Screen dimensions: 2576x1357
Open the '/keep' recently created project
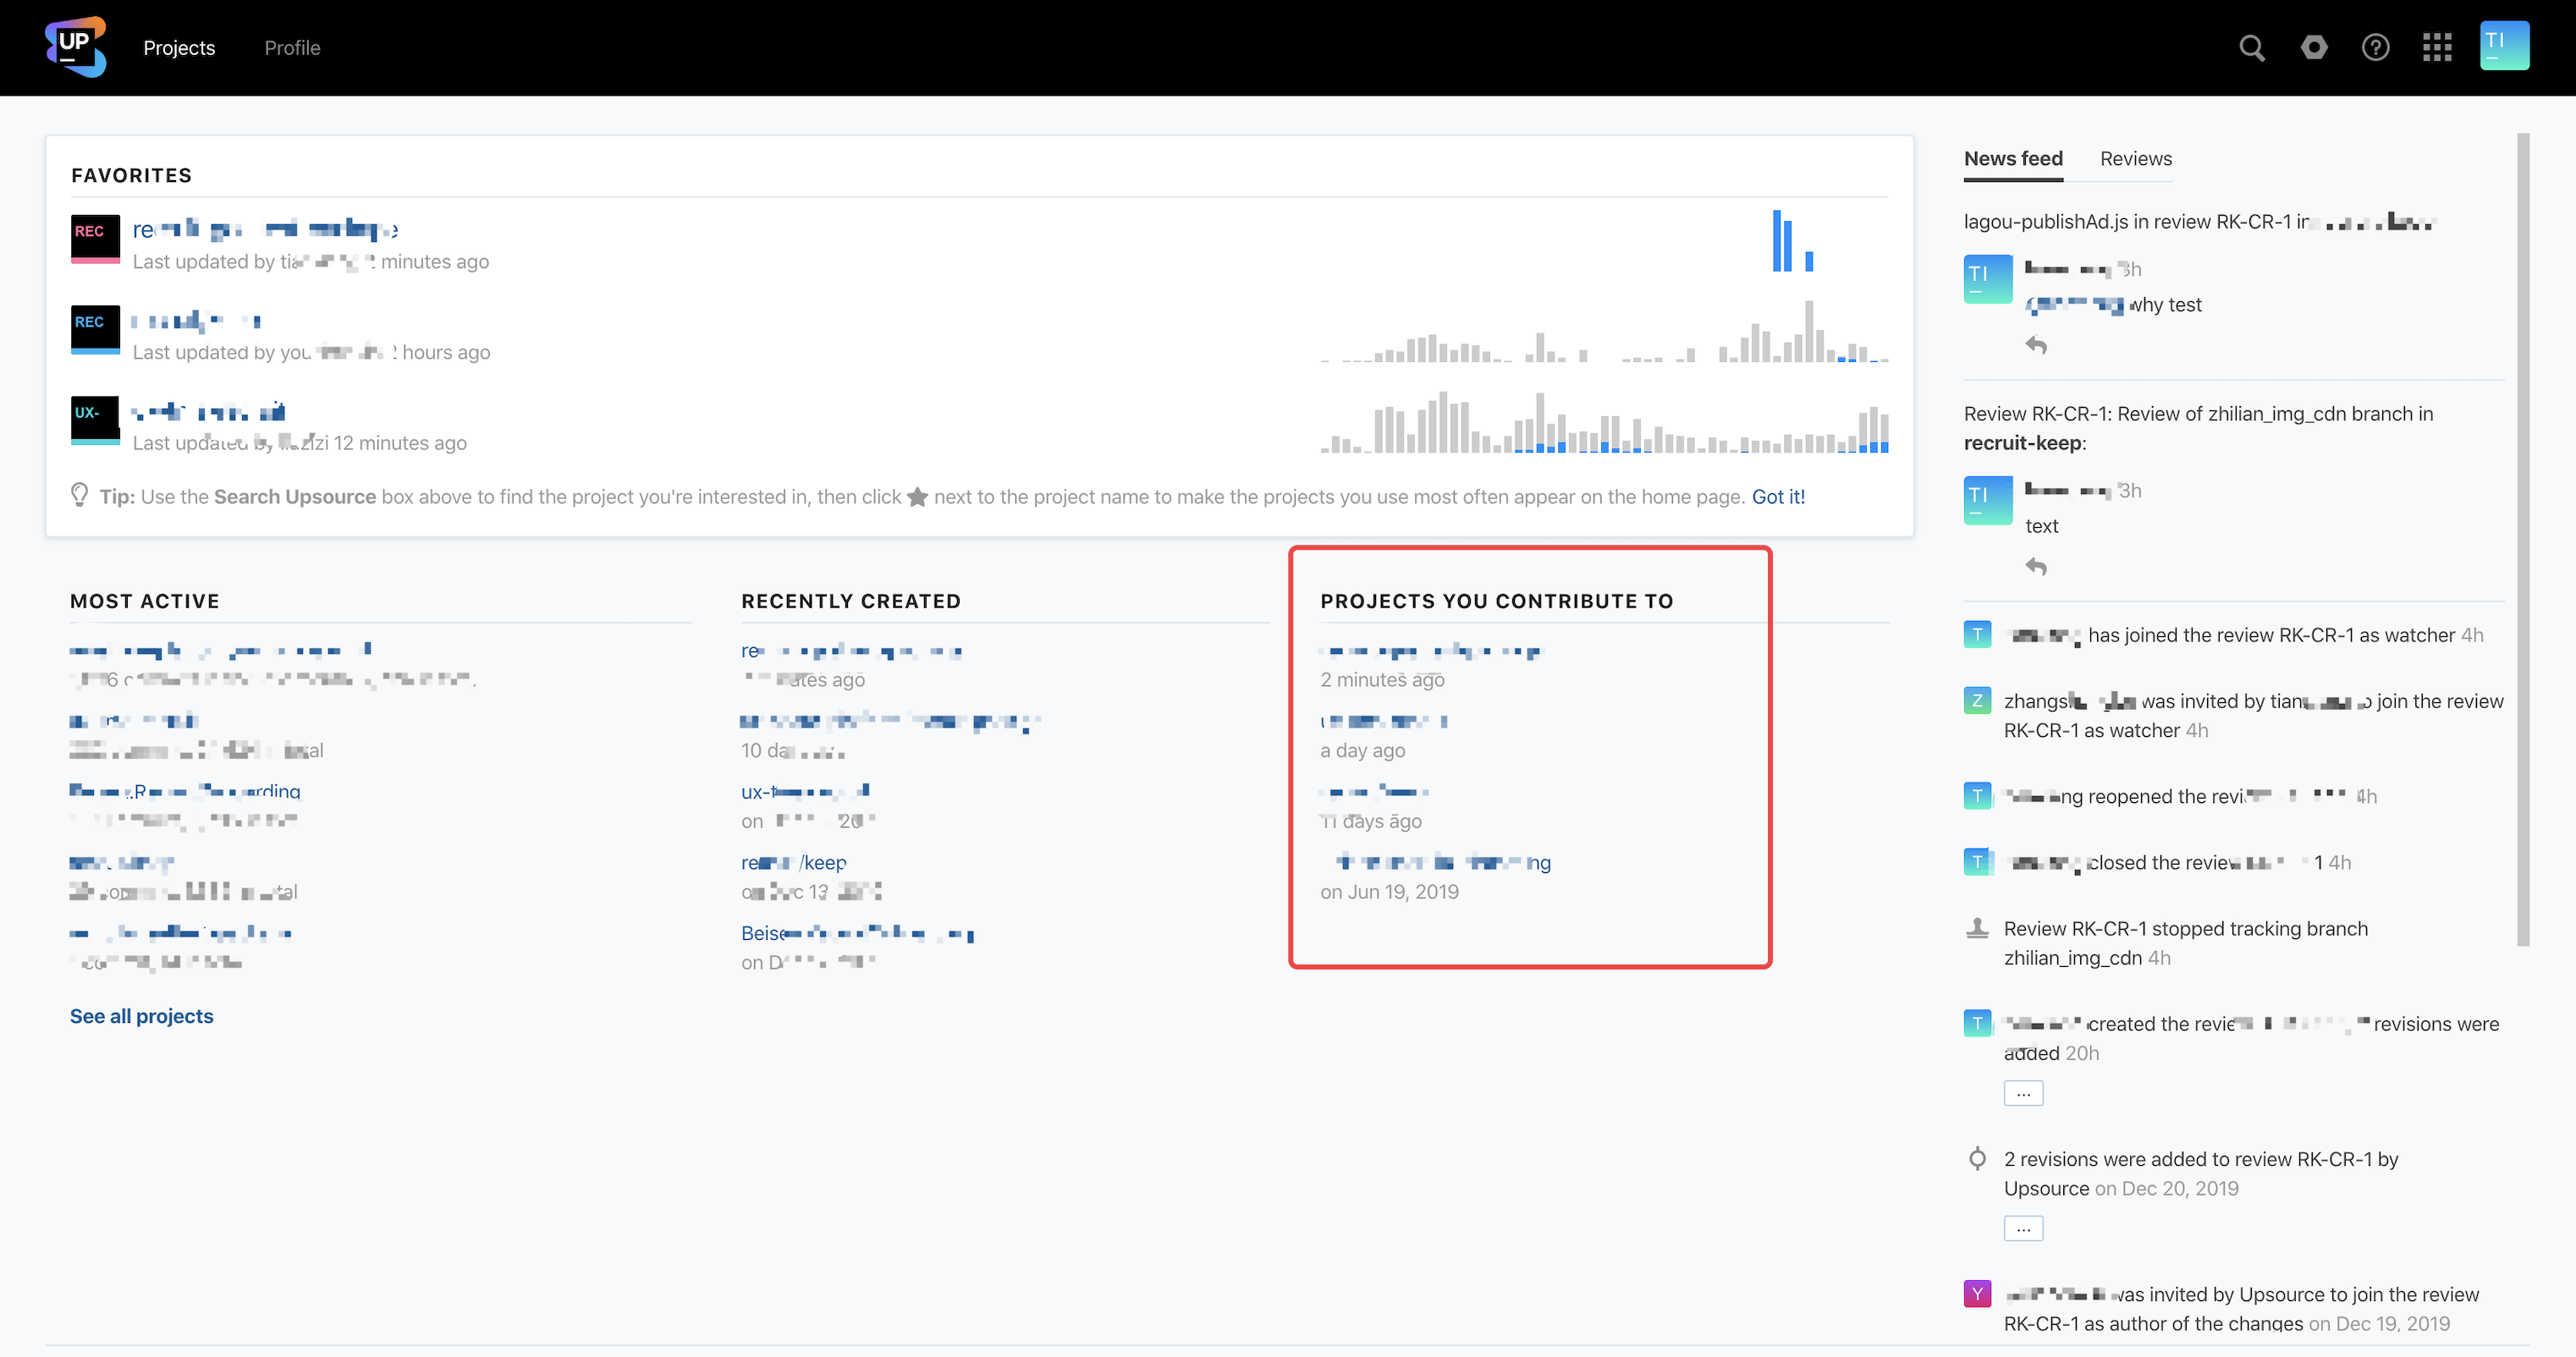[x=794, y=862]
